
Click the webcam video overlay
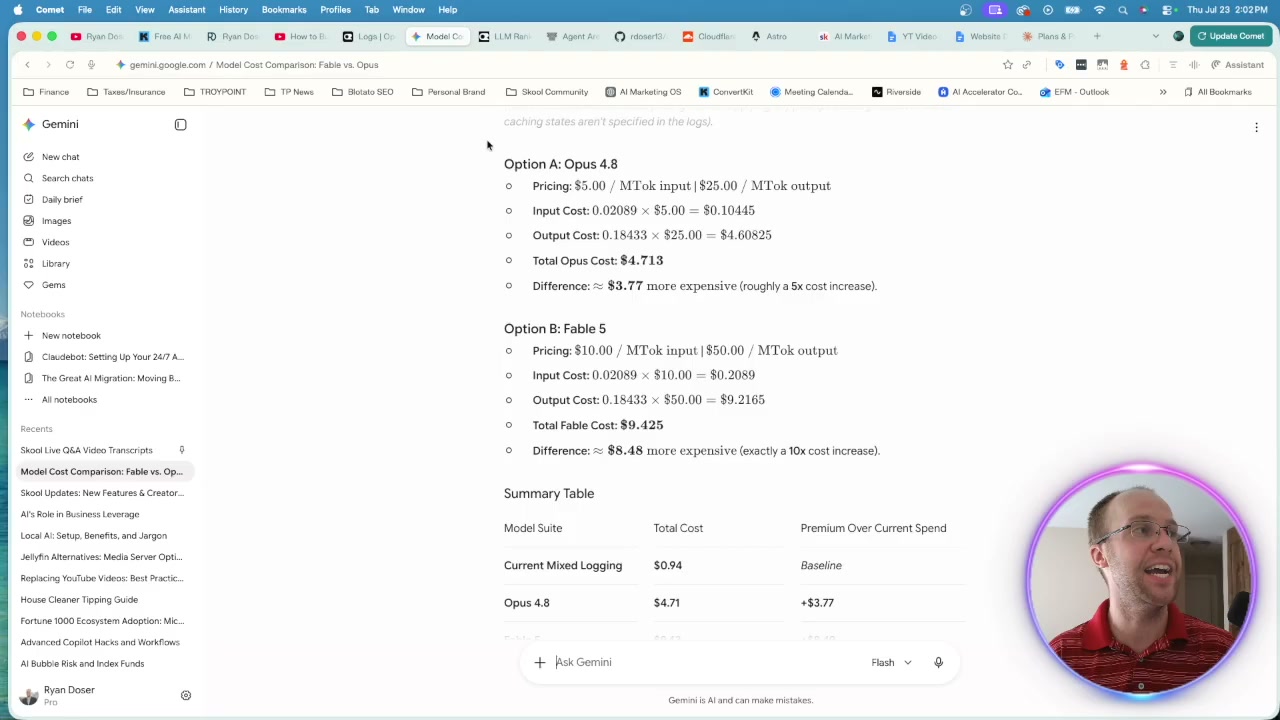coord(1141,581)
